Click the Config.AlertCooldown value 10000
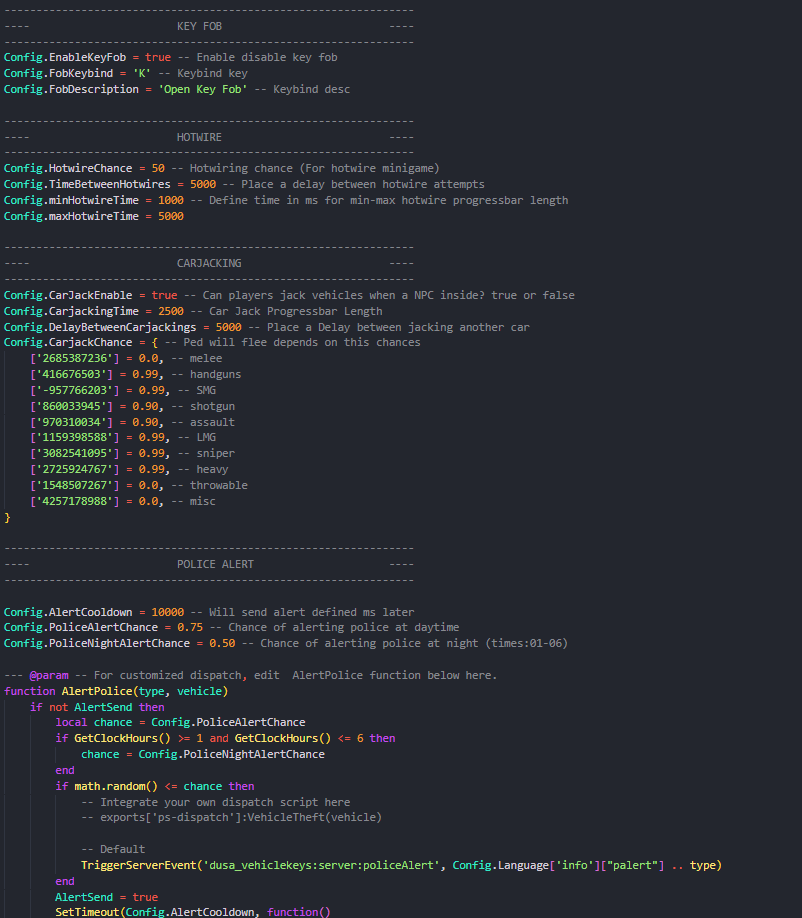This screenshot has height=918, width=802. tap(167, 612)
